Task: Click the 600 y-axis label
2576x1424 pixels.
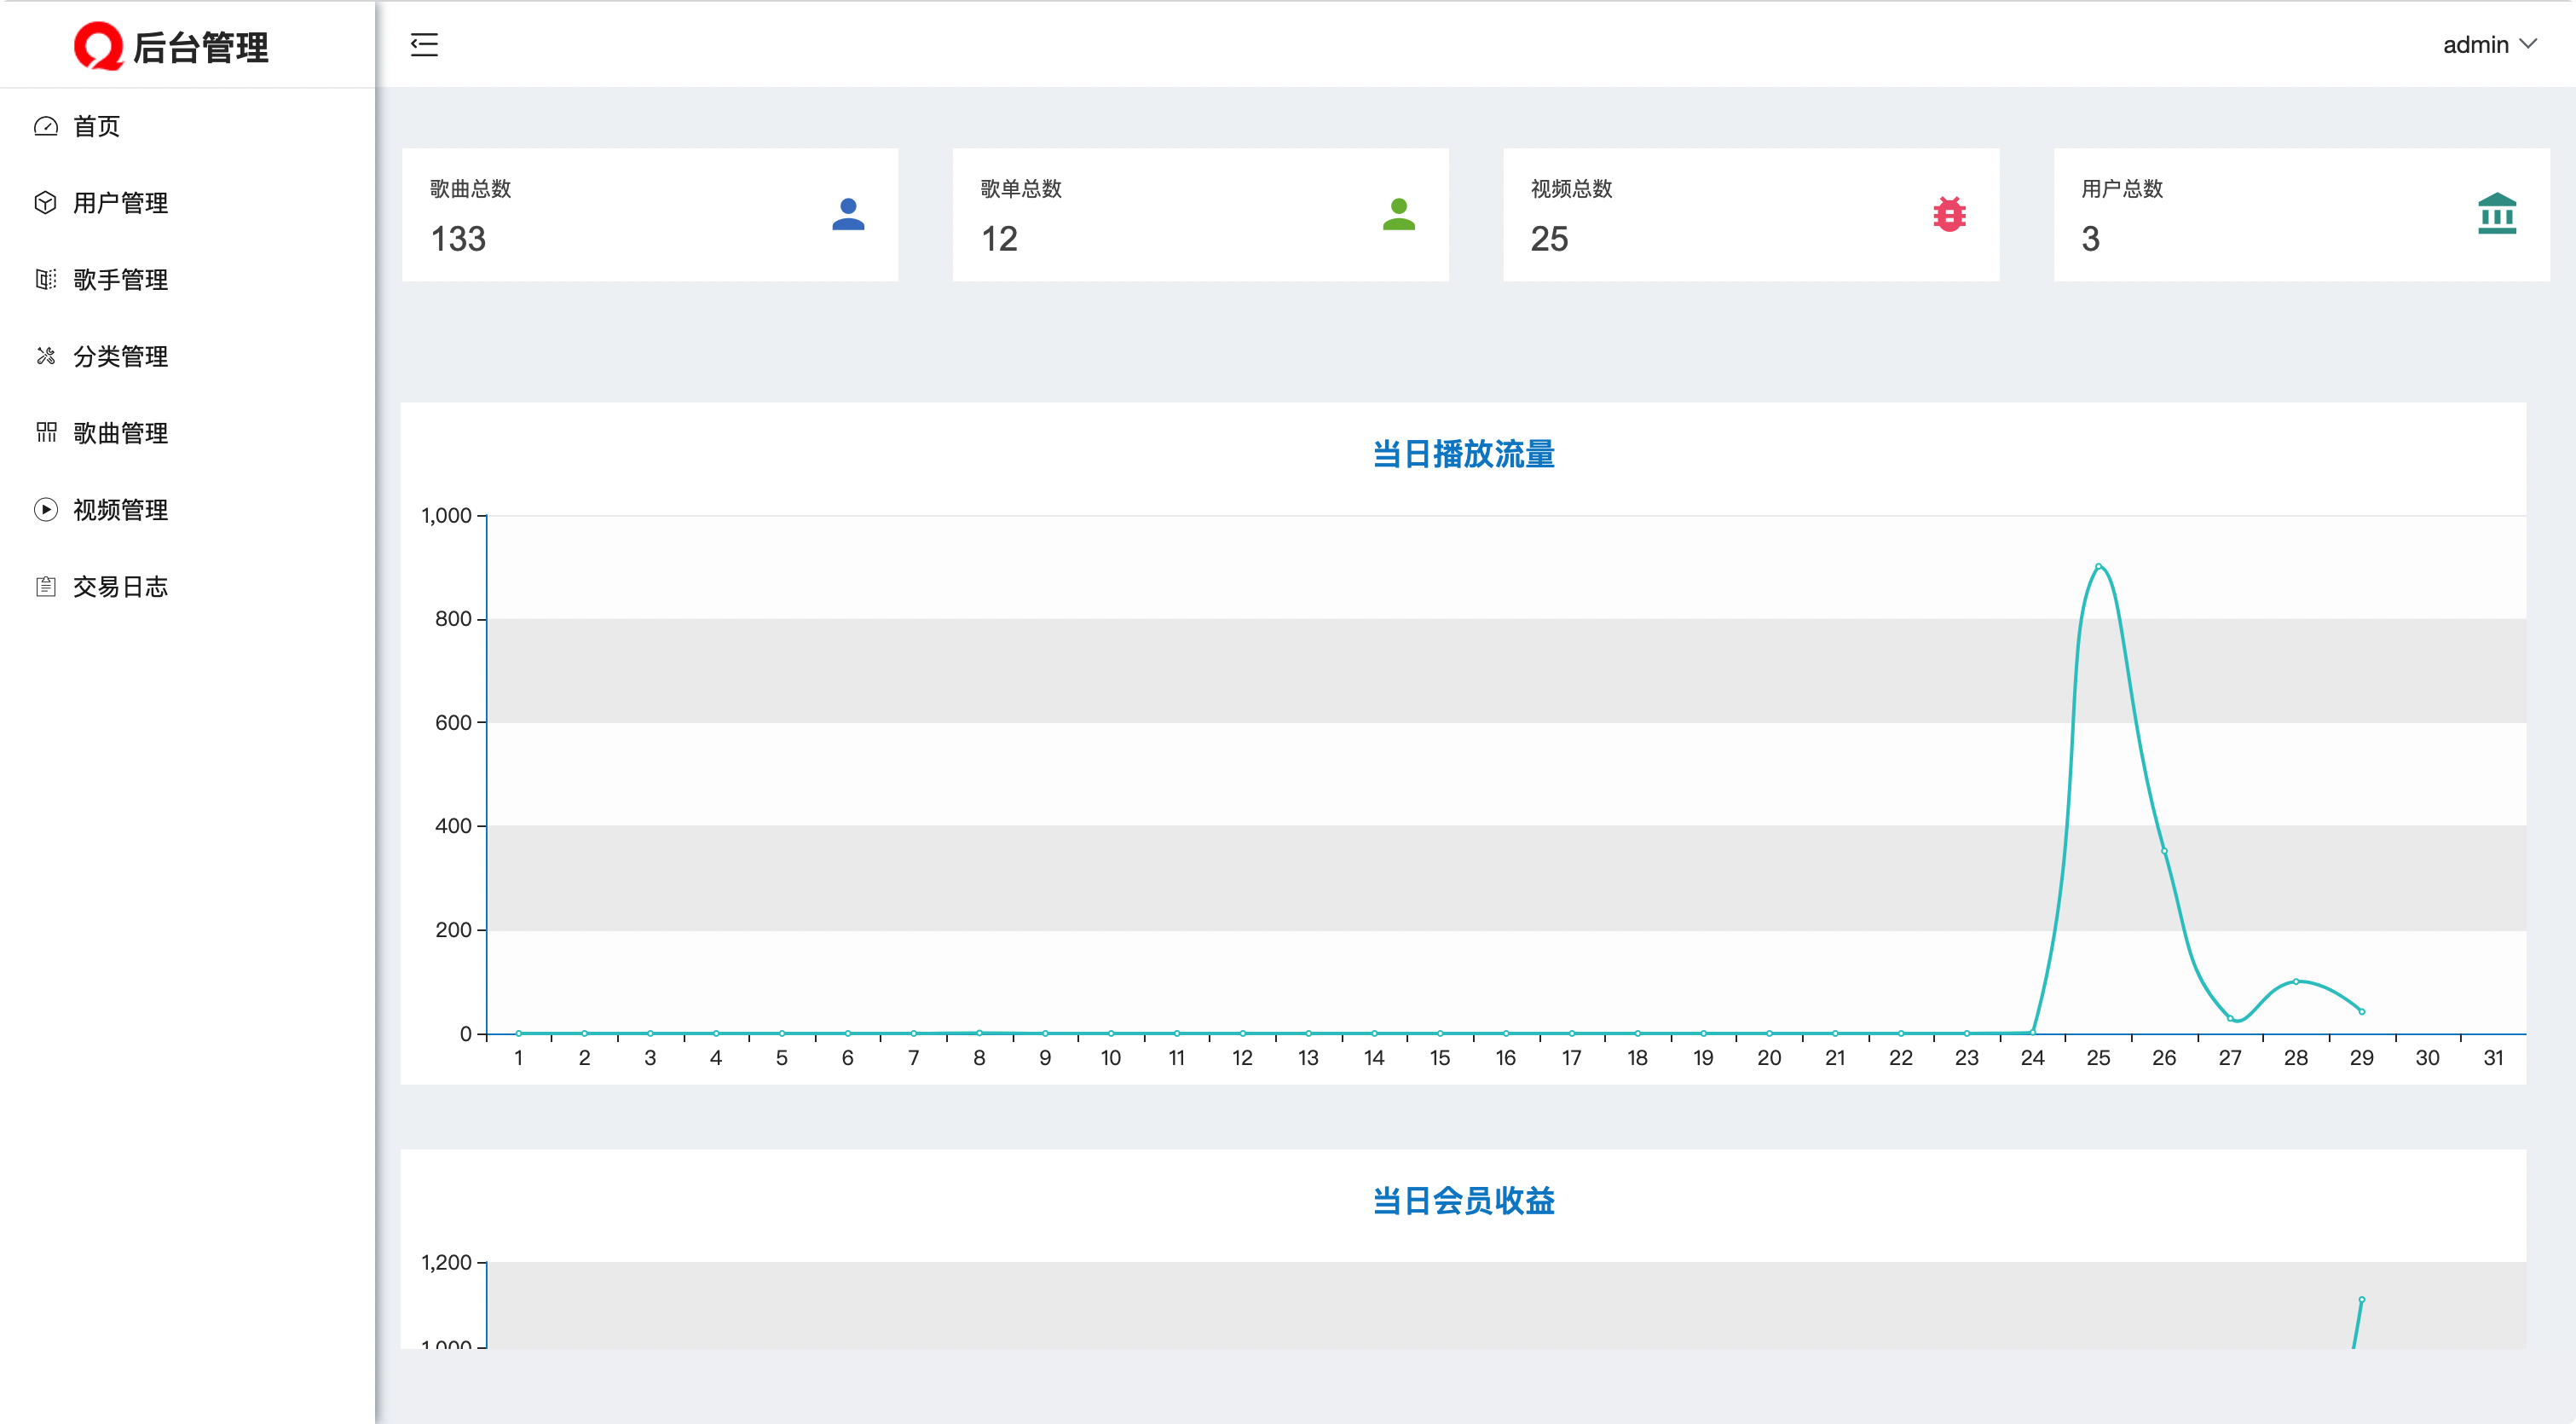Action: click(x=453, y=722)
